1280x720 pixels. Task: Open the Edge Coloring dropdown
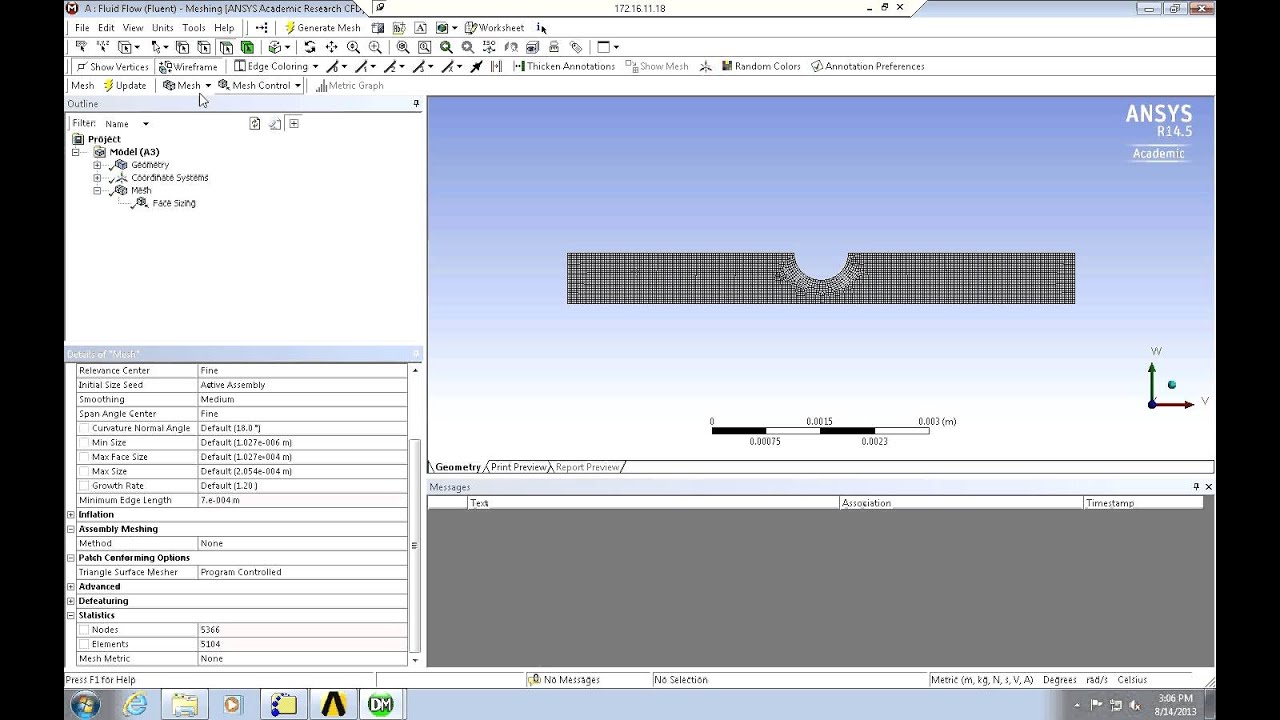pos(276,67)
